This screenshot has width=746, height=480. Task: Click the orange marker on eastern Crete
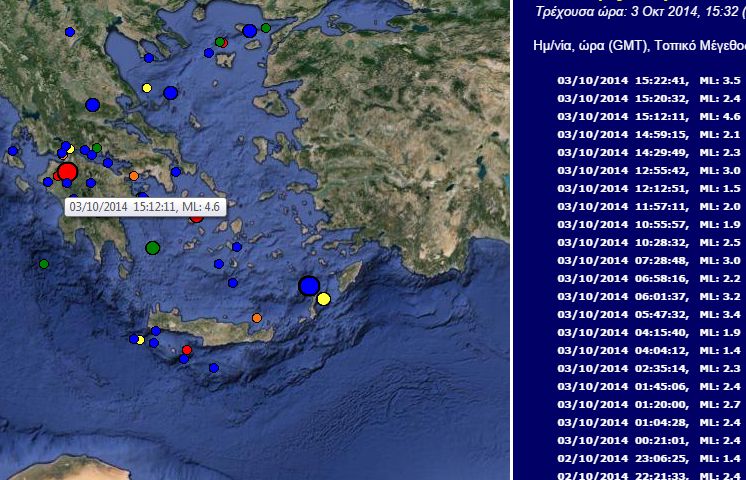pyautogui.click(x=257, y=318)
